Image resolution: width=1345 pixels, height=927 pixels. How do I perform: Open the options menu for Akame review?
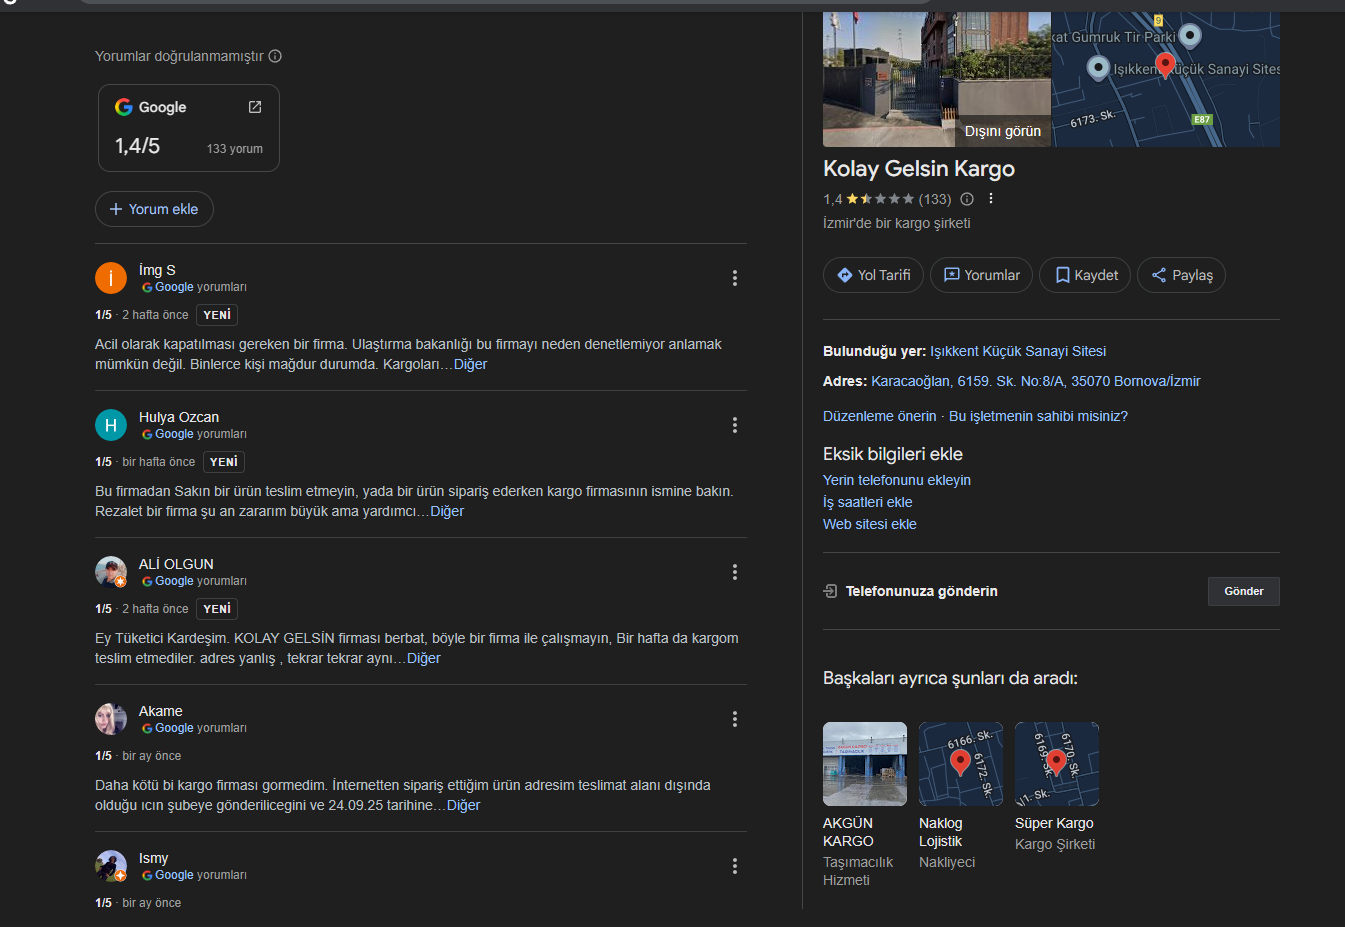click(735, 719)
